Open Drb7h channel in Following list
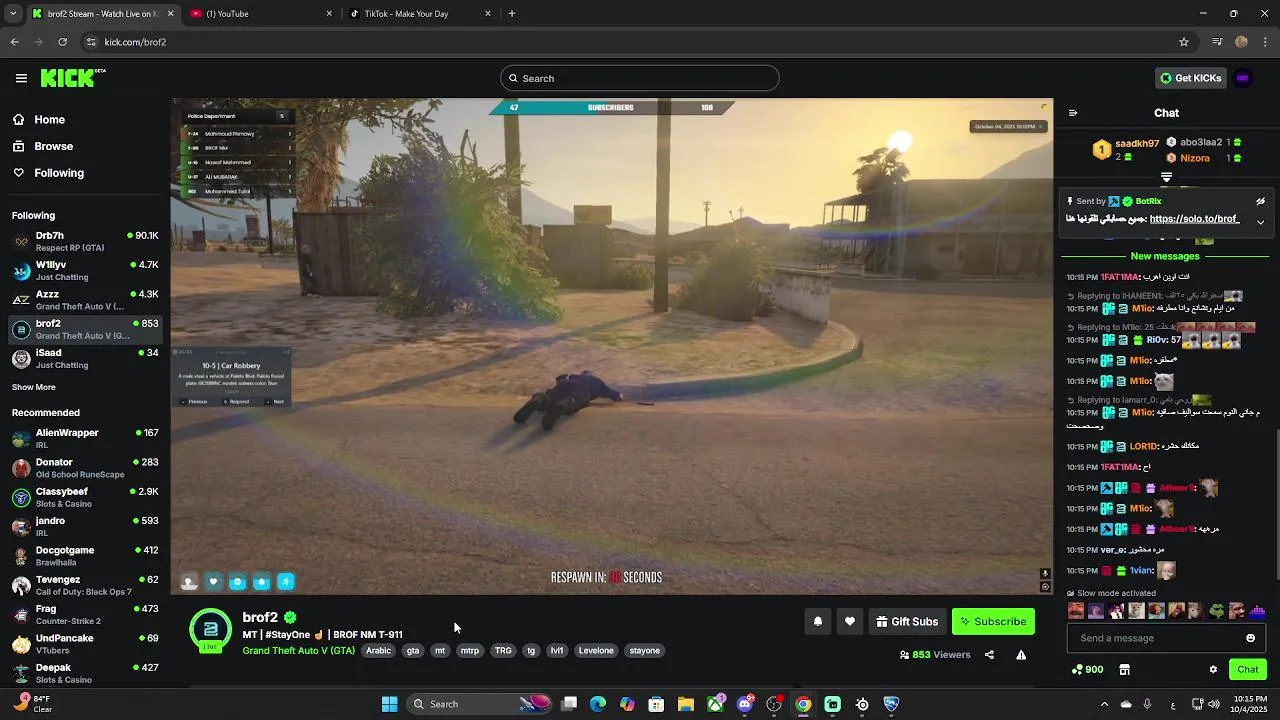The image size is (1280, 720). pyautogui.click(x=85, y=241)
